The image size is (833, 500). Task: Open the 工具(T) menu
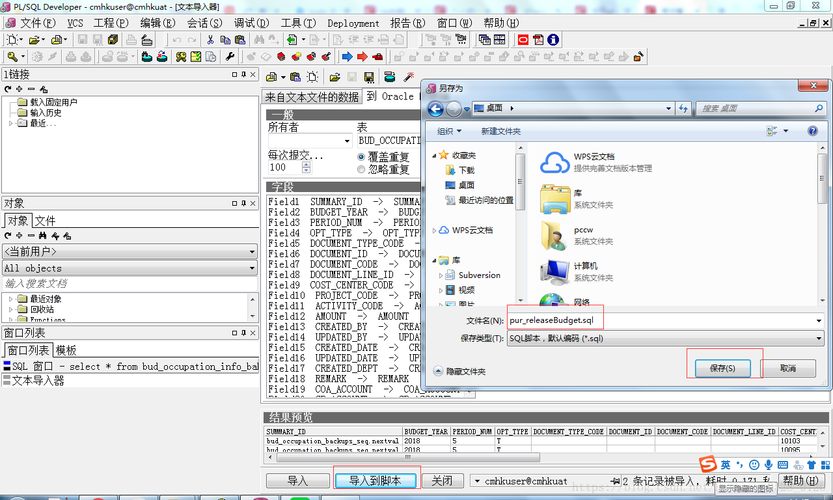click(298, 23)
